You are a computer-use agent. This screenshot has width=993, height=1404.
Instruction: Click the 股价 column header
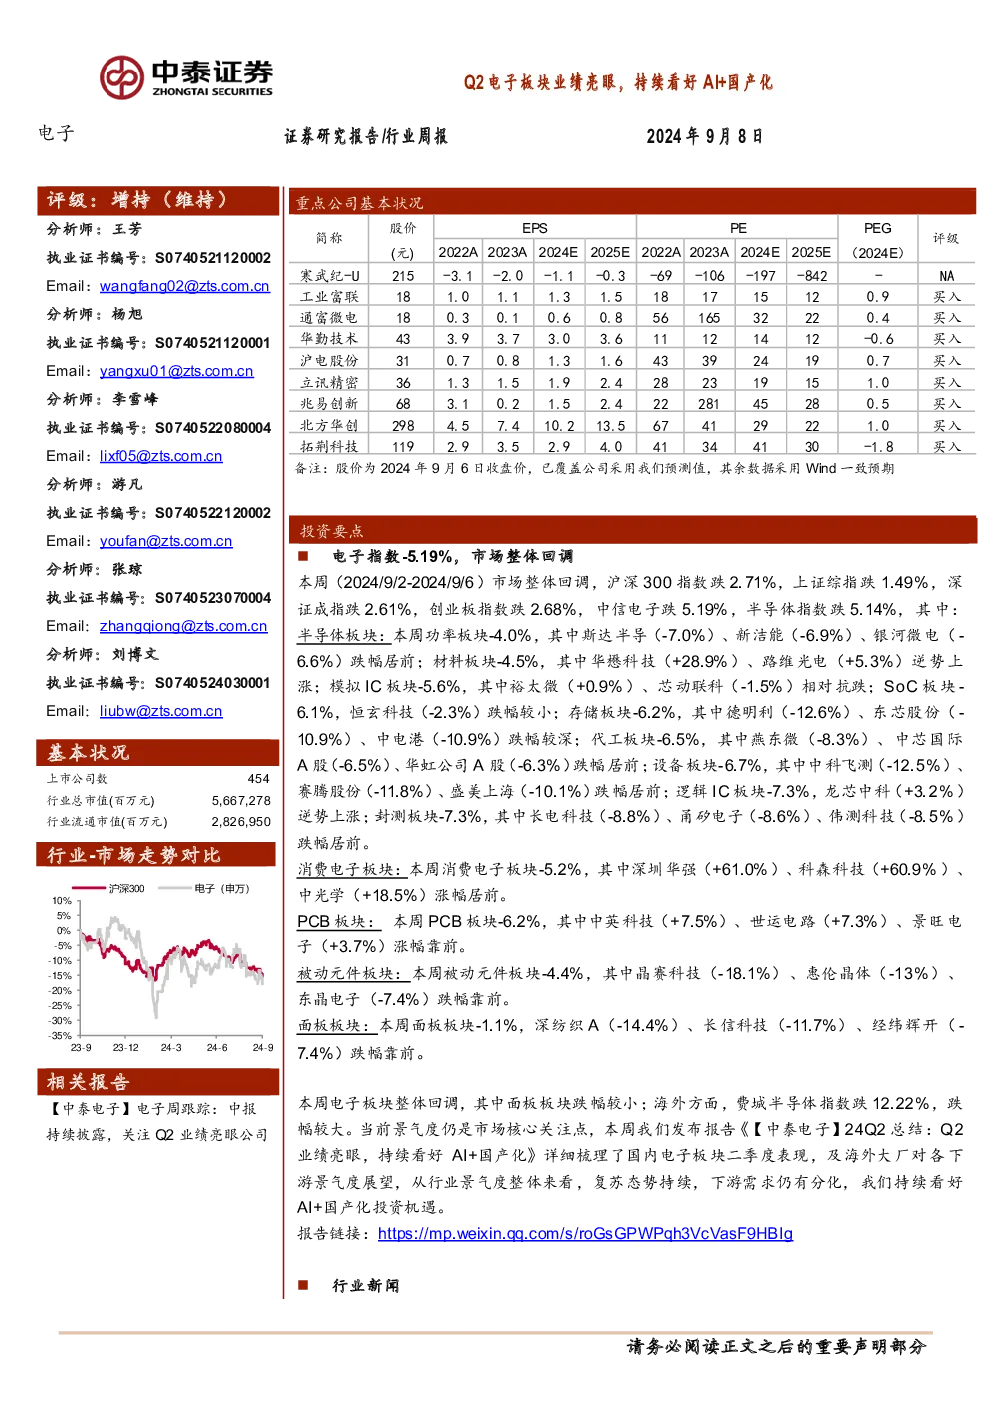403,240
